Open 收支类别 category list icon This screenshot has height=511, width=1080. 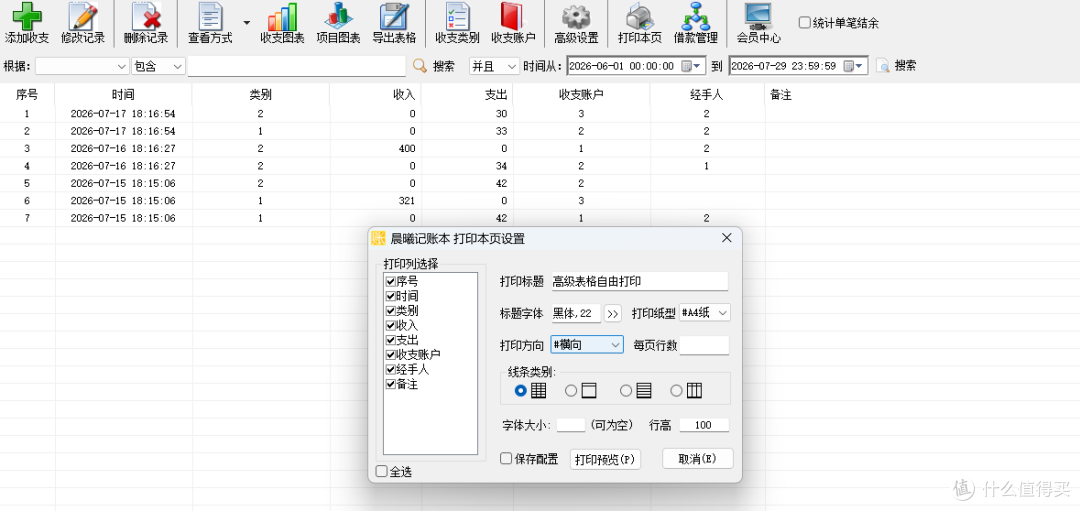point(457,15)
